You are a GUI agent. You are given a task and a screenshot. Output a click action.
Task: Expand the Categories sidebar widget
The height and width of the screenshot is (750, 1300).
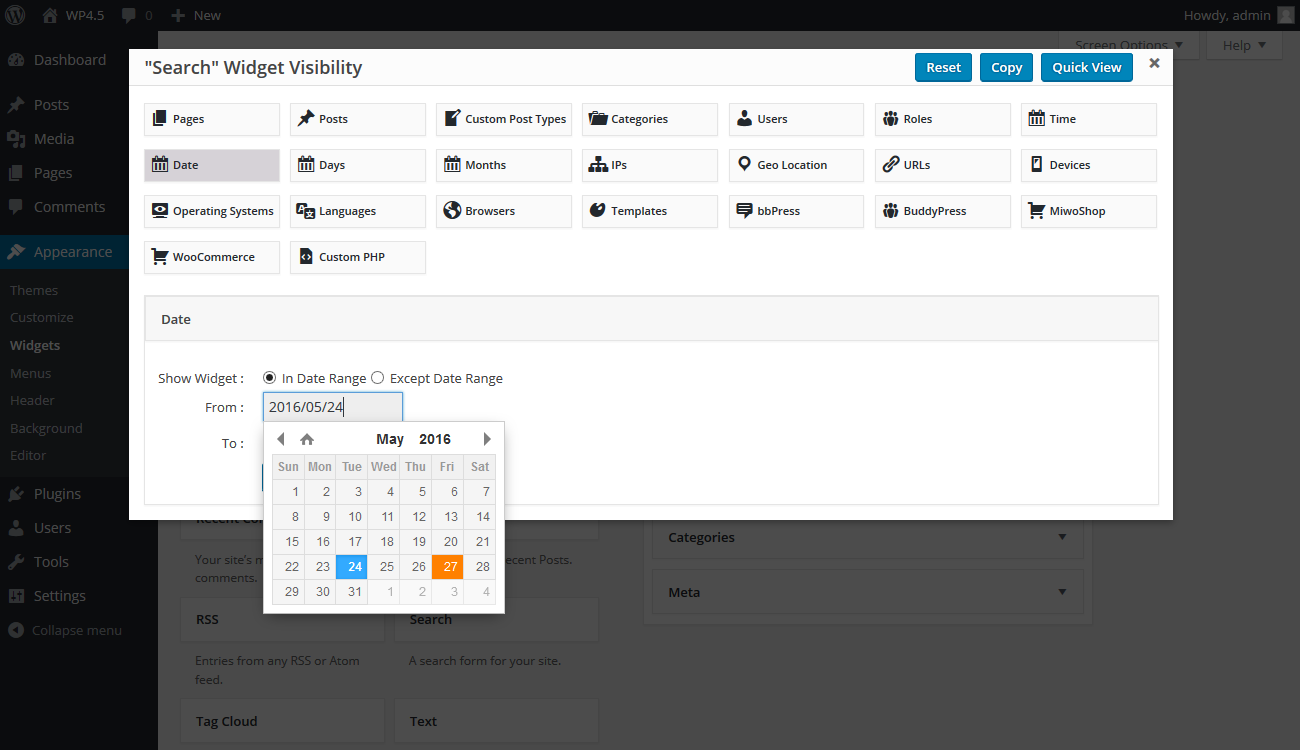pos(868,537)
